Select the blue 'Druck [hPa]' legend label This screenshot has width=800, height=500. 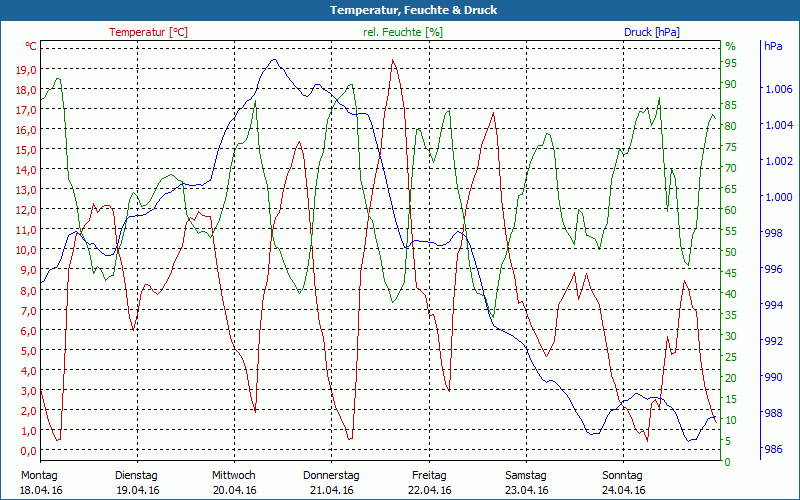tap(652, 32)
